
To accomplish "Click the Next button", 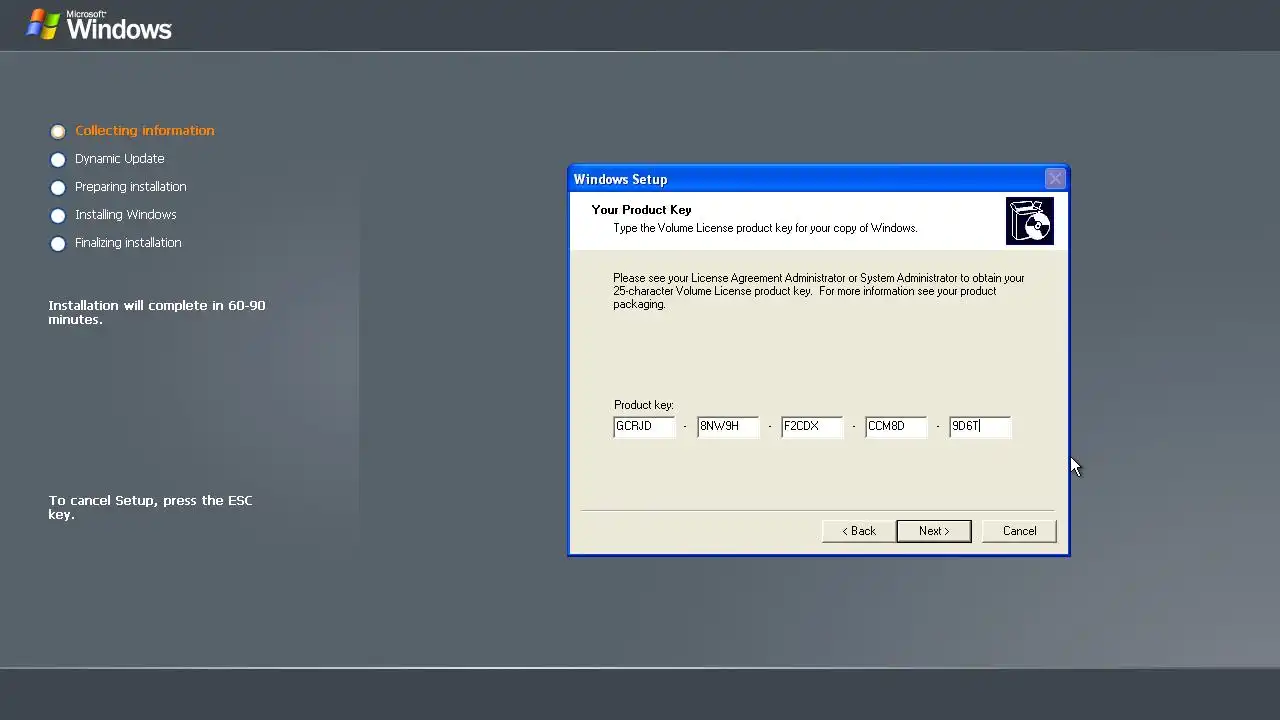I will [x=933, y=531].
